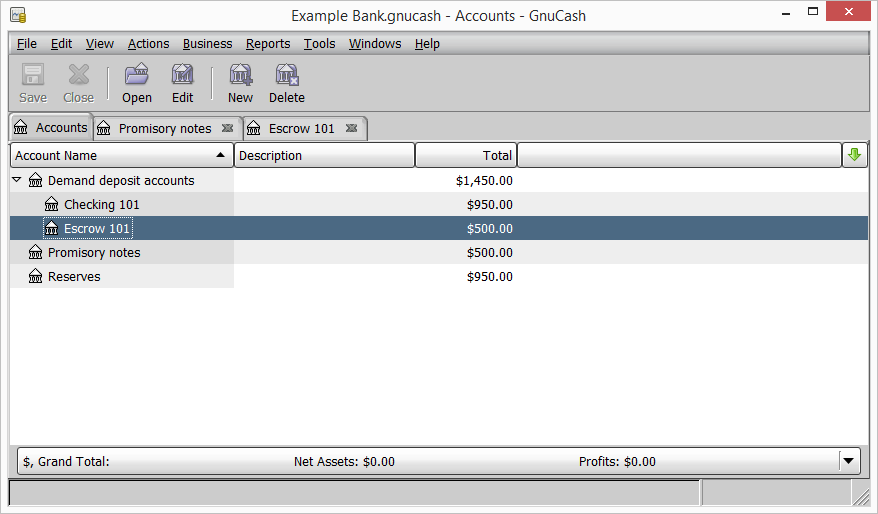This screenshot has height=514, width=878.
Task: Click the green arrow column chooser
Action: point(854,155)
